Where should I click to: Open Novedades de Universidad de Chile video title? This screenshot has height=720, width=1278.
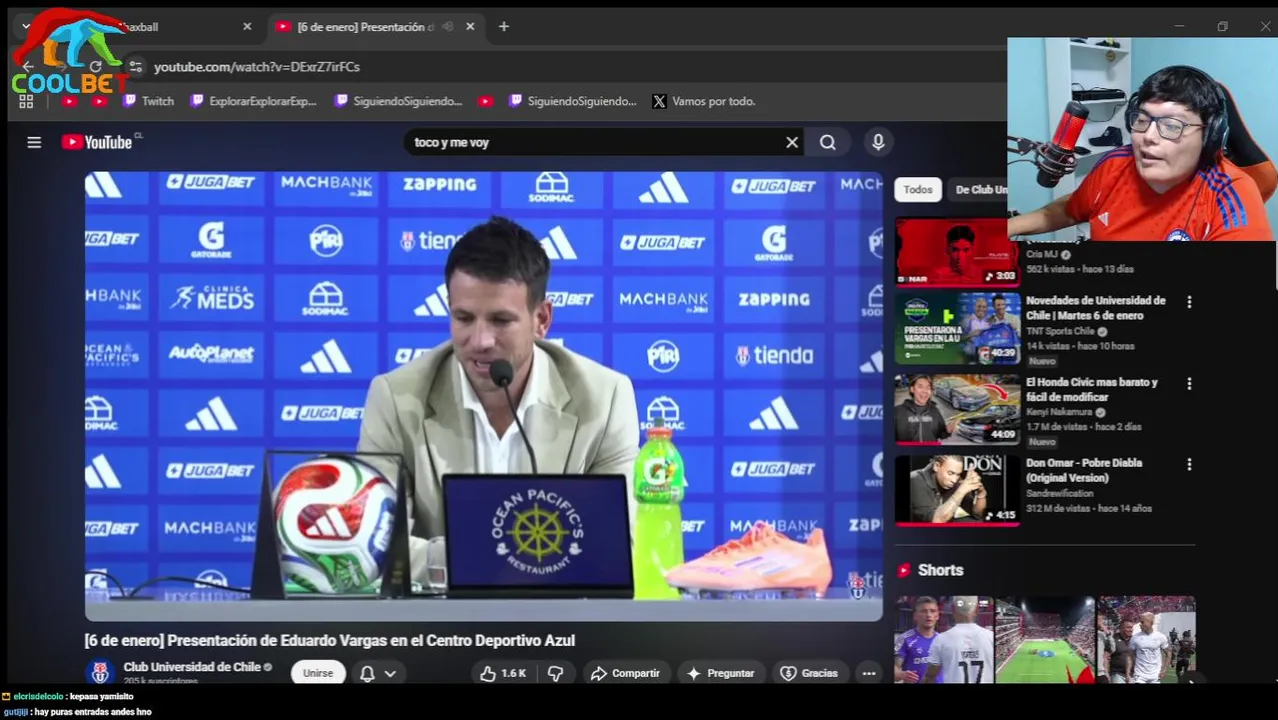[1096, 308]
